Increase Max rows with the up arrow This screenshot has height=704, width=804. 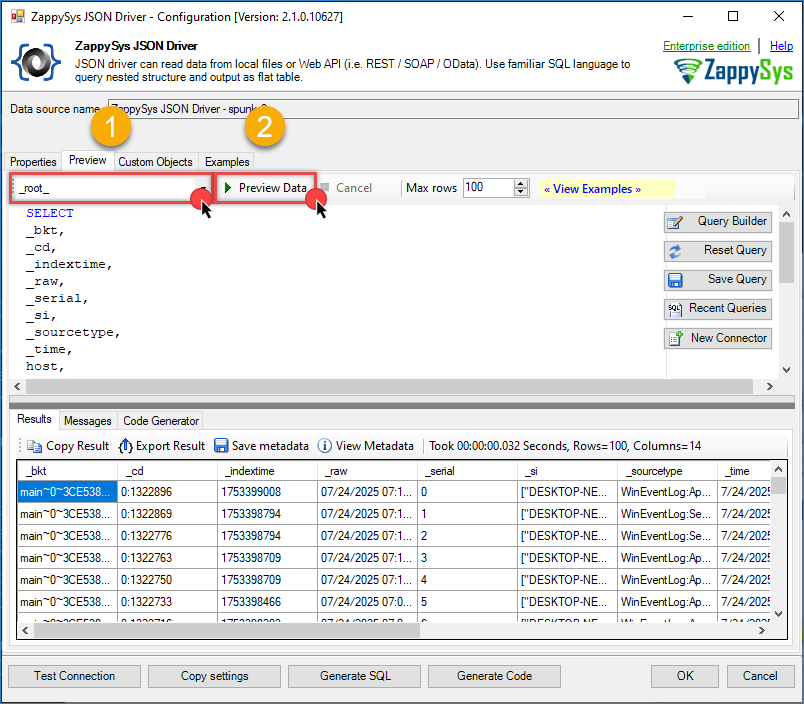521,184
